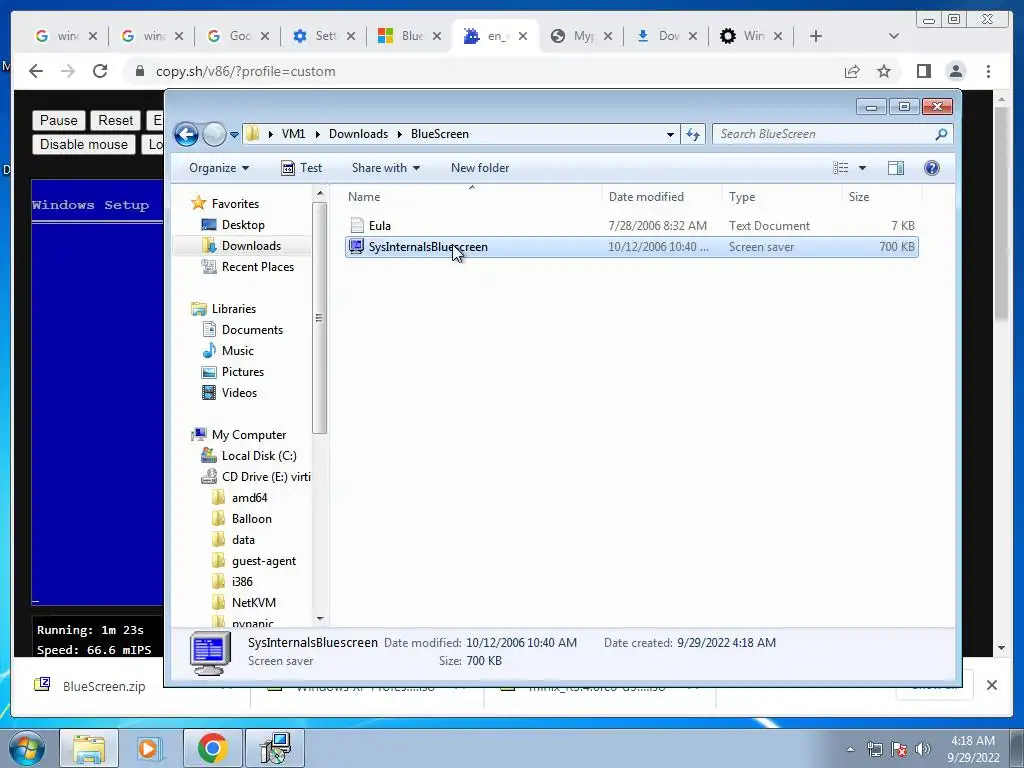The height and width of the screenshot is (768, 1024).
Task: Open Chrome from the taskbar
Action: (212, 748)
